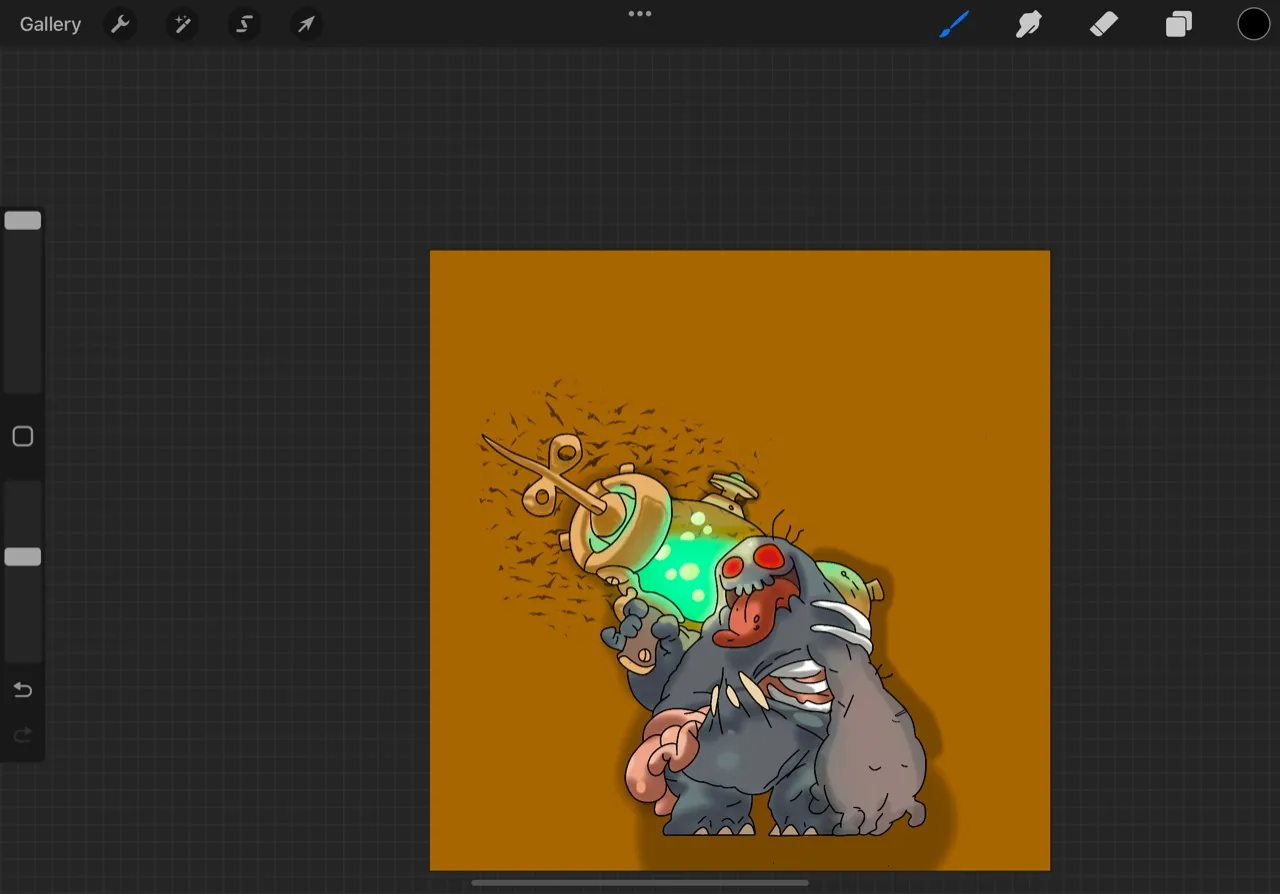The height and width of the screenshot is (894, 1280).
Task: Open the Actions wrench menu
Action: coord(120,25)
